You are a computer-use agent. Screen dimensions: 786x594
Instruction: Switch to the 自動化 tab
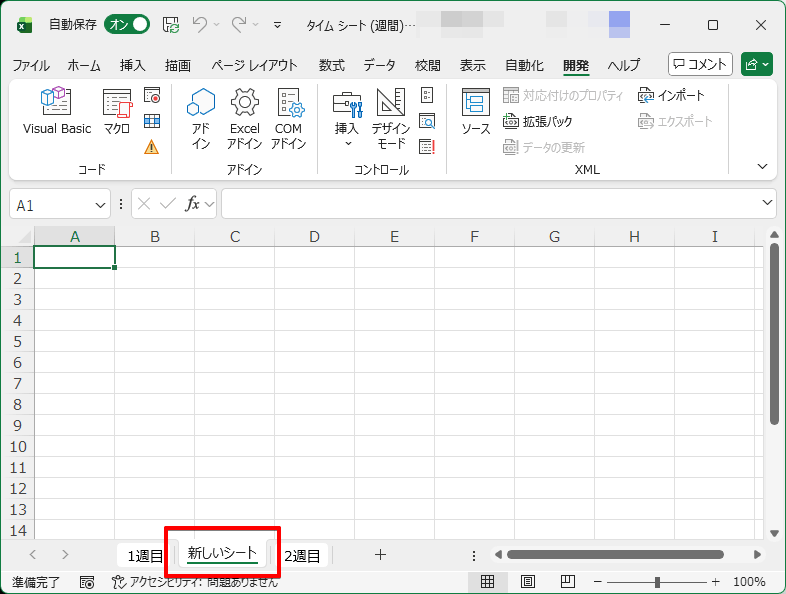(524, 66)
